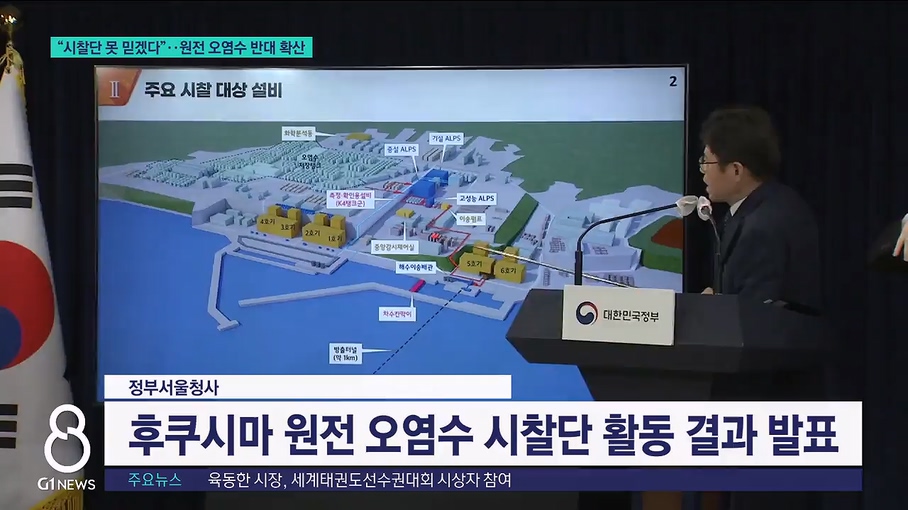
Task: Click the main headline '후쿠시마 원전 오염수' banner
Action: 482,434
